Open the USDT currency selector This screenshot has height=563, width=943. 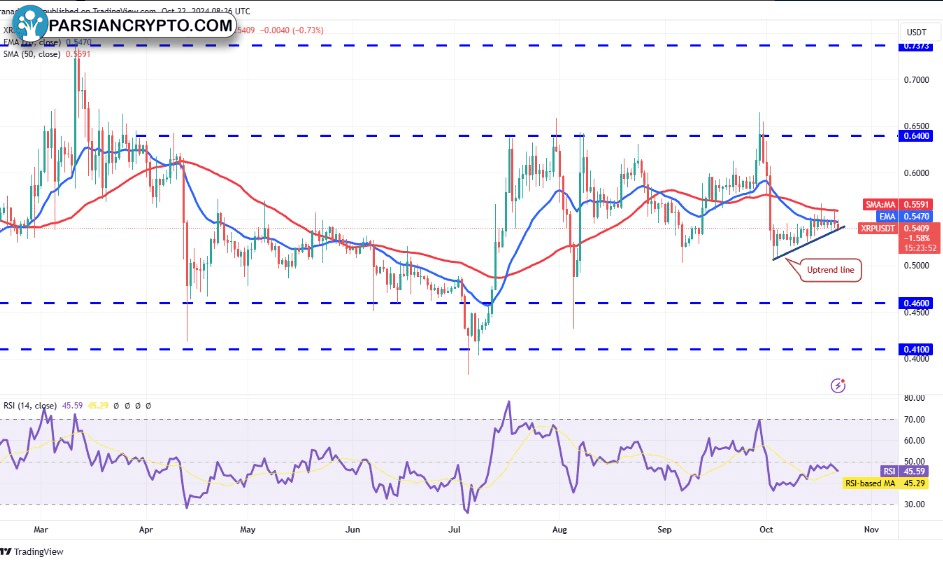[x=917, y=32]
